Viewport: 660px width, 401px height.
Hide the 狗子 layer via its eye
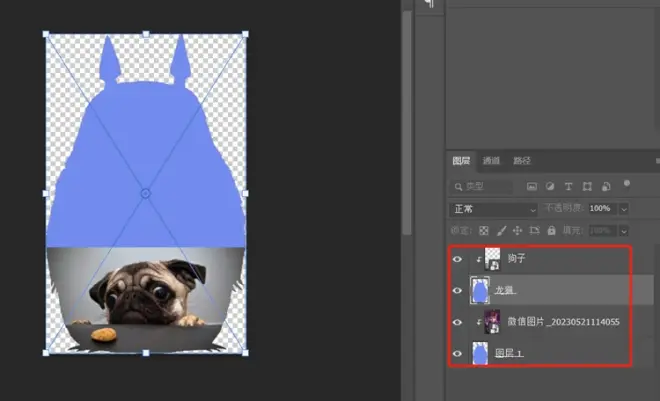pos(457,259)
